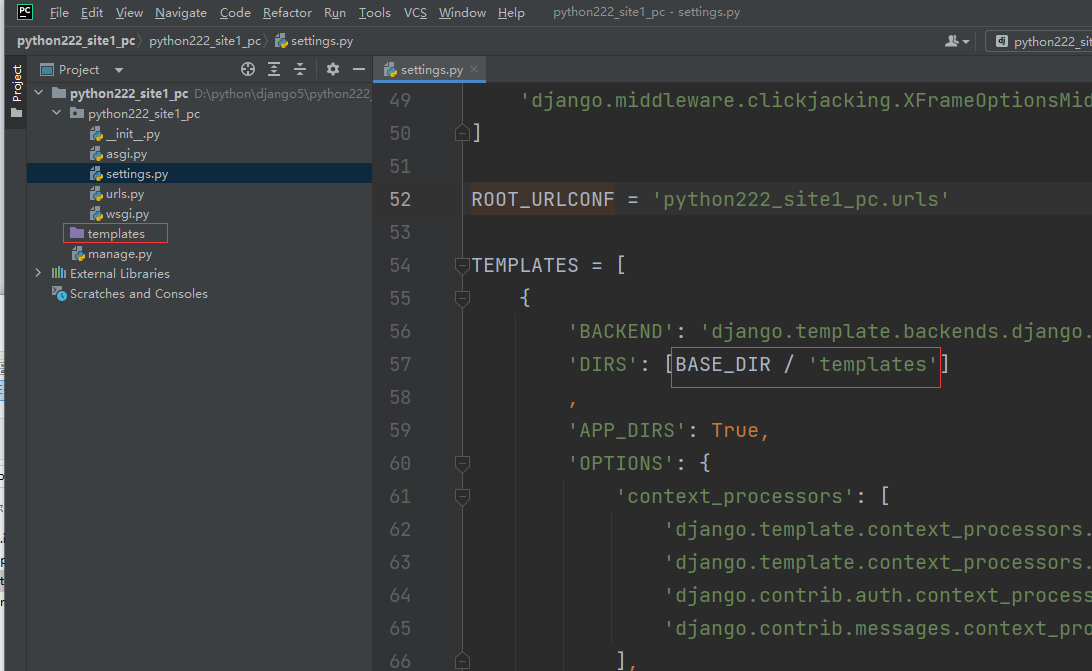Image resolution: width=1092 pixels, height=671 pixels.
Task: Open the Navigate menu
Action: pos(180,13)
